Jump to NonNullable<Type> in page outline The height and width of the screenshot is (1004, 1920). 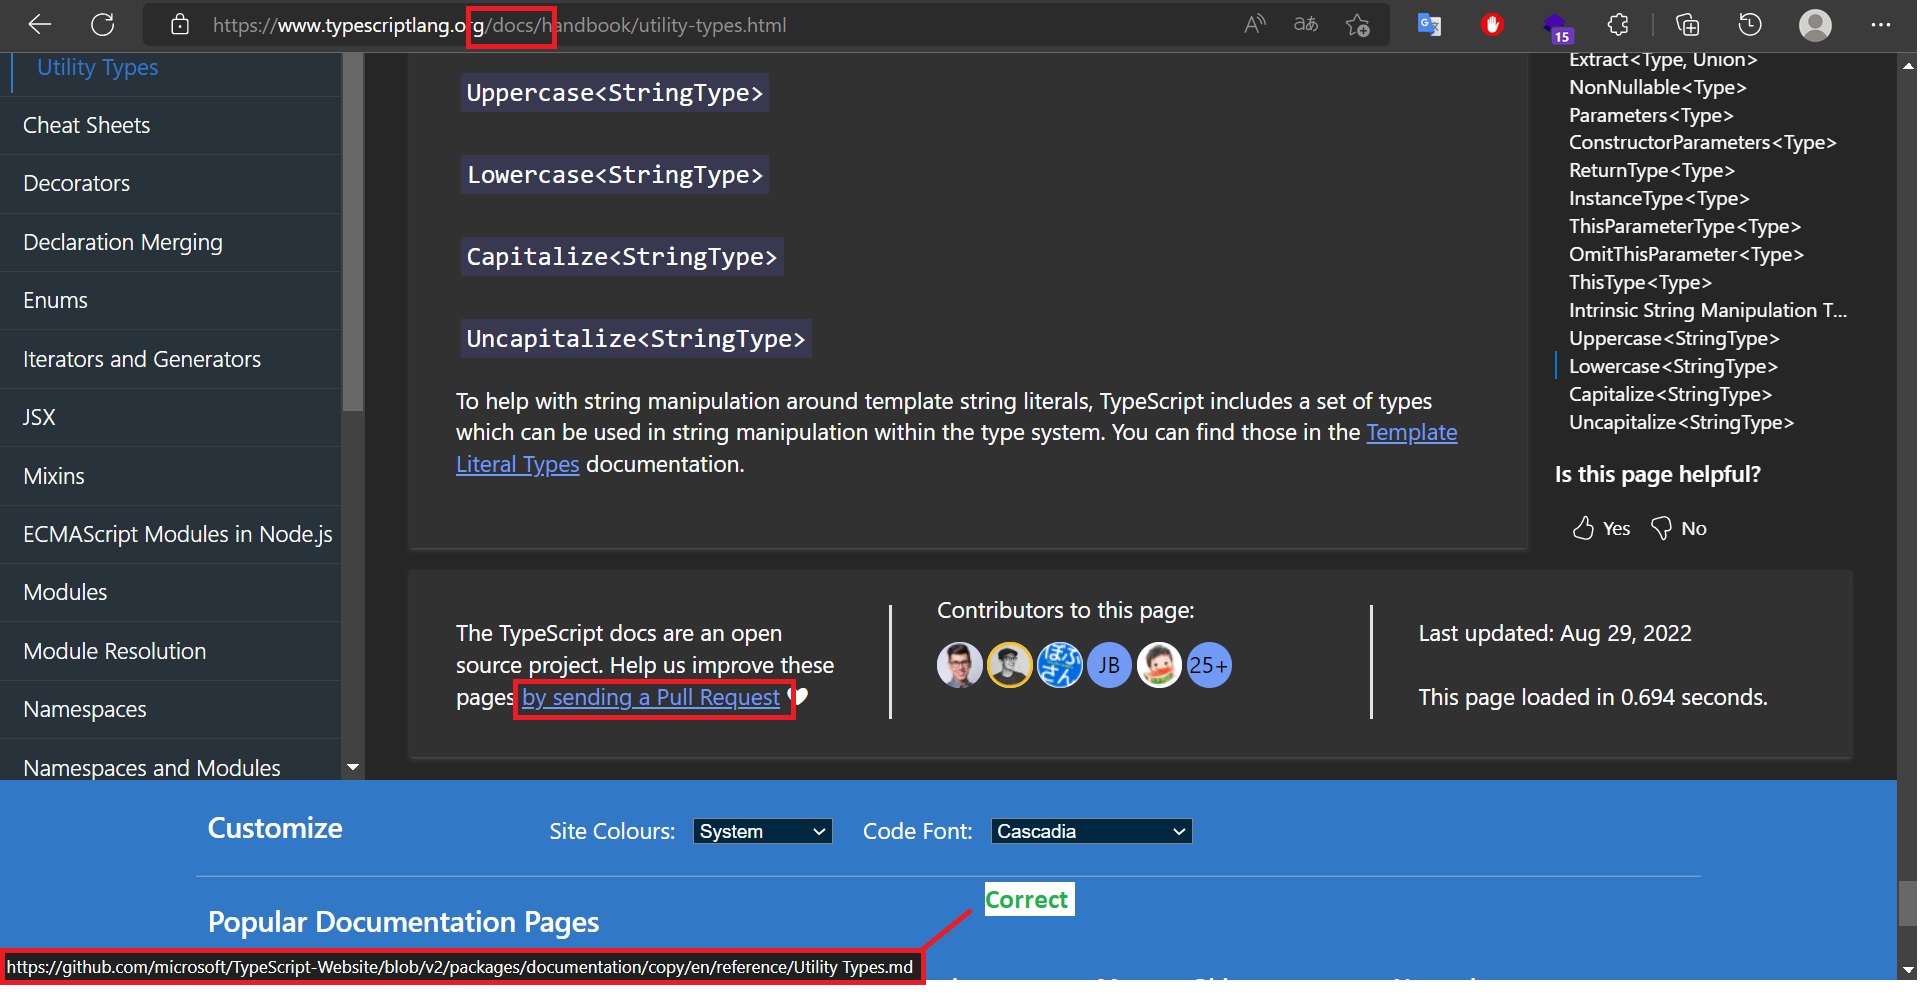tap(1657, 87)
